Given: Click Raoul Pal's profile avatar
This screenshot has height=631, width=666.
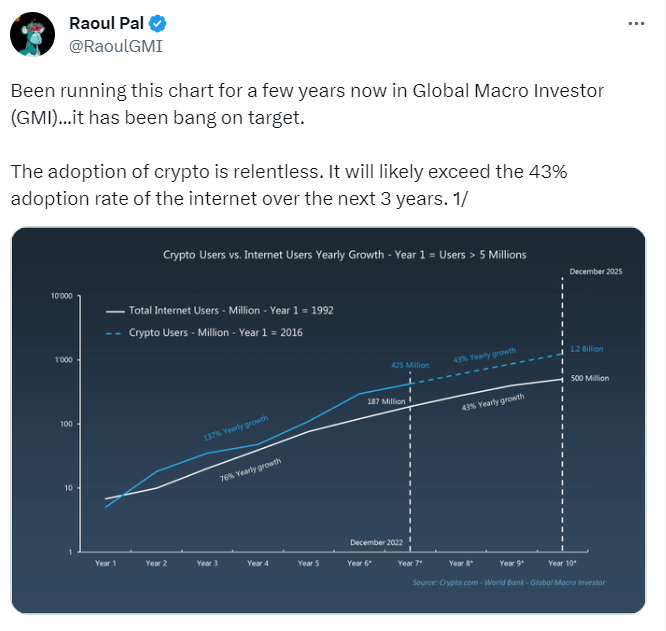Looking at the screenshot, I should coord(32,35).
